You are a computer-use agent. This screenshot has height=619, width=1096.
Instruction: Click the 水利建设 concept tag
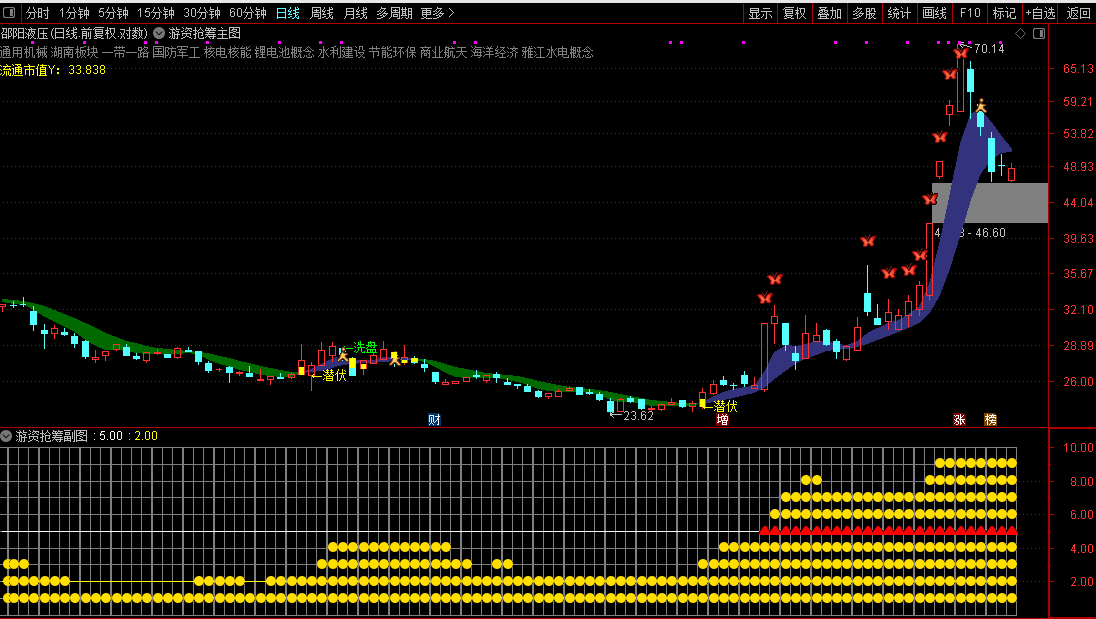click(342, 52)
